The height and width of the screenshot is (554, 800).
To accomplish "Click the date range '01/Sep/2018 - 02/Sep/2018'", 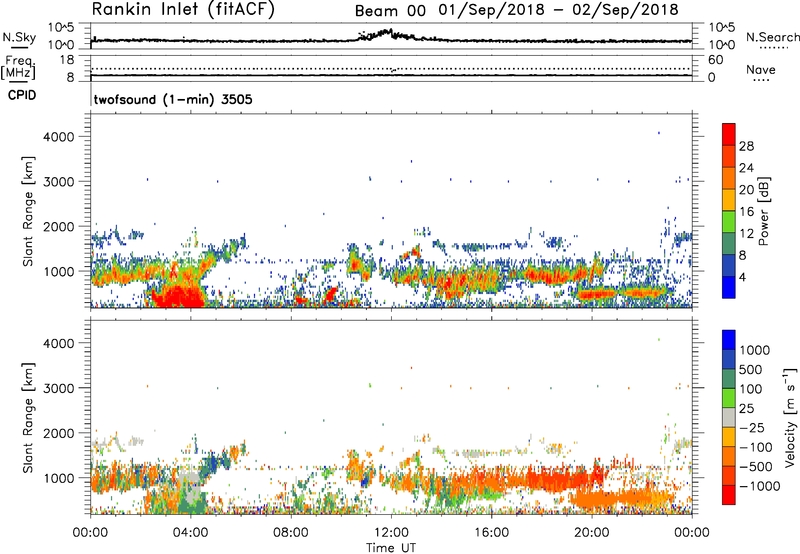I will point(559,10).
